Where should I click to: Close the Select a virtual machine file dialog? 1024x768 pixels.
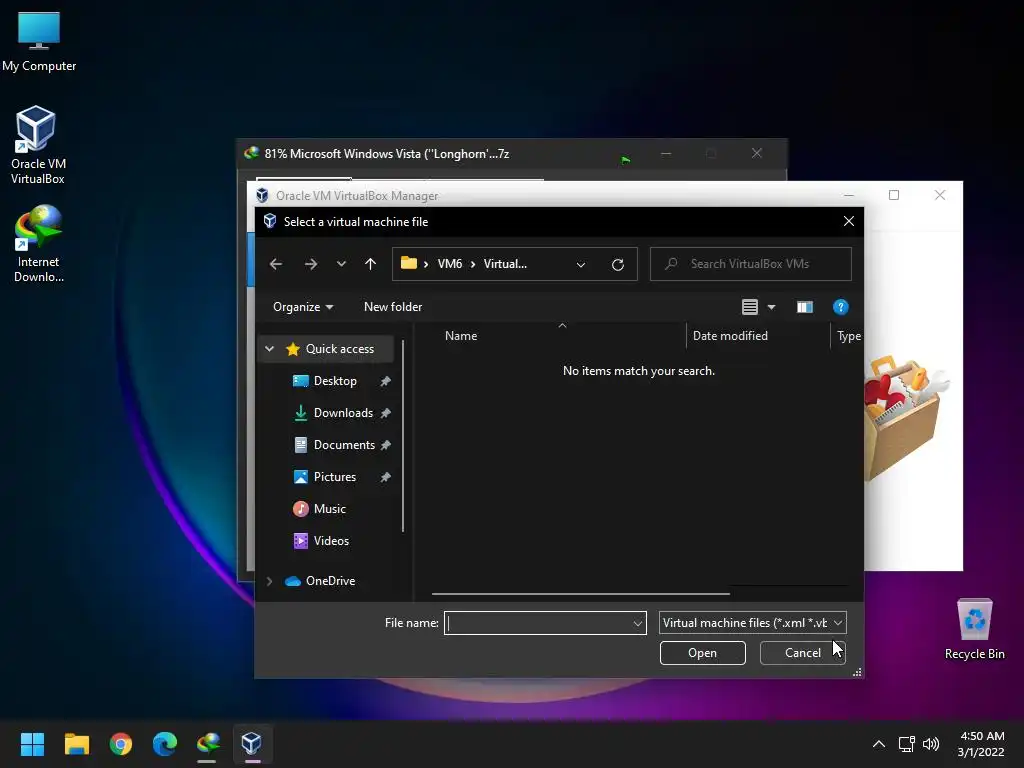(848, 221)
